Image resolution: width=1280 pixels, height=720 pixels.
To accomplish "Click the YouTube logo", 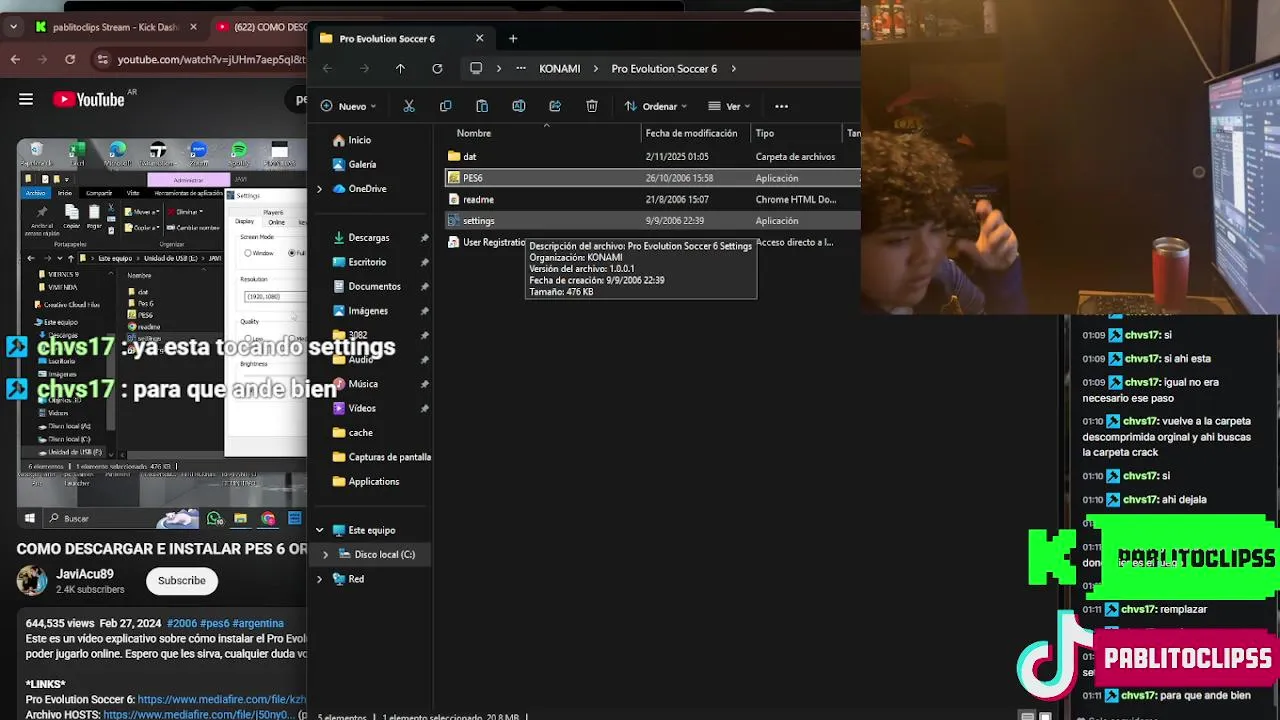I will tap(89, 99).
